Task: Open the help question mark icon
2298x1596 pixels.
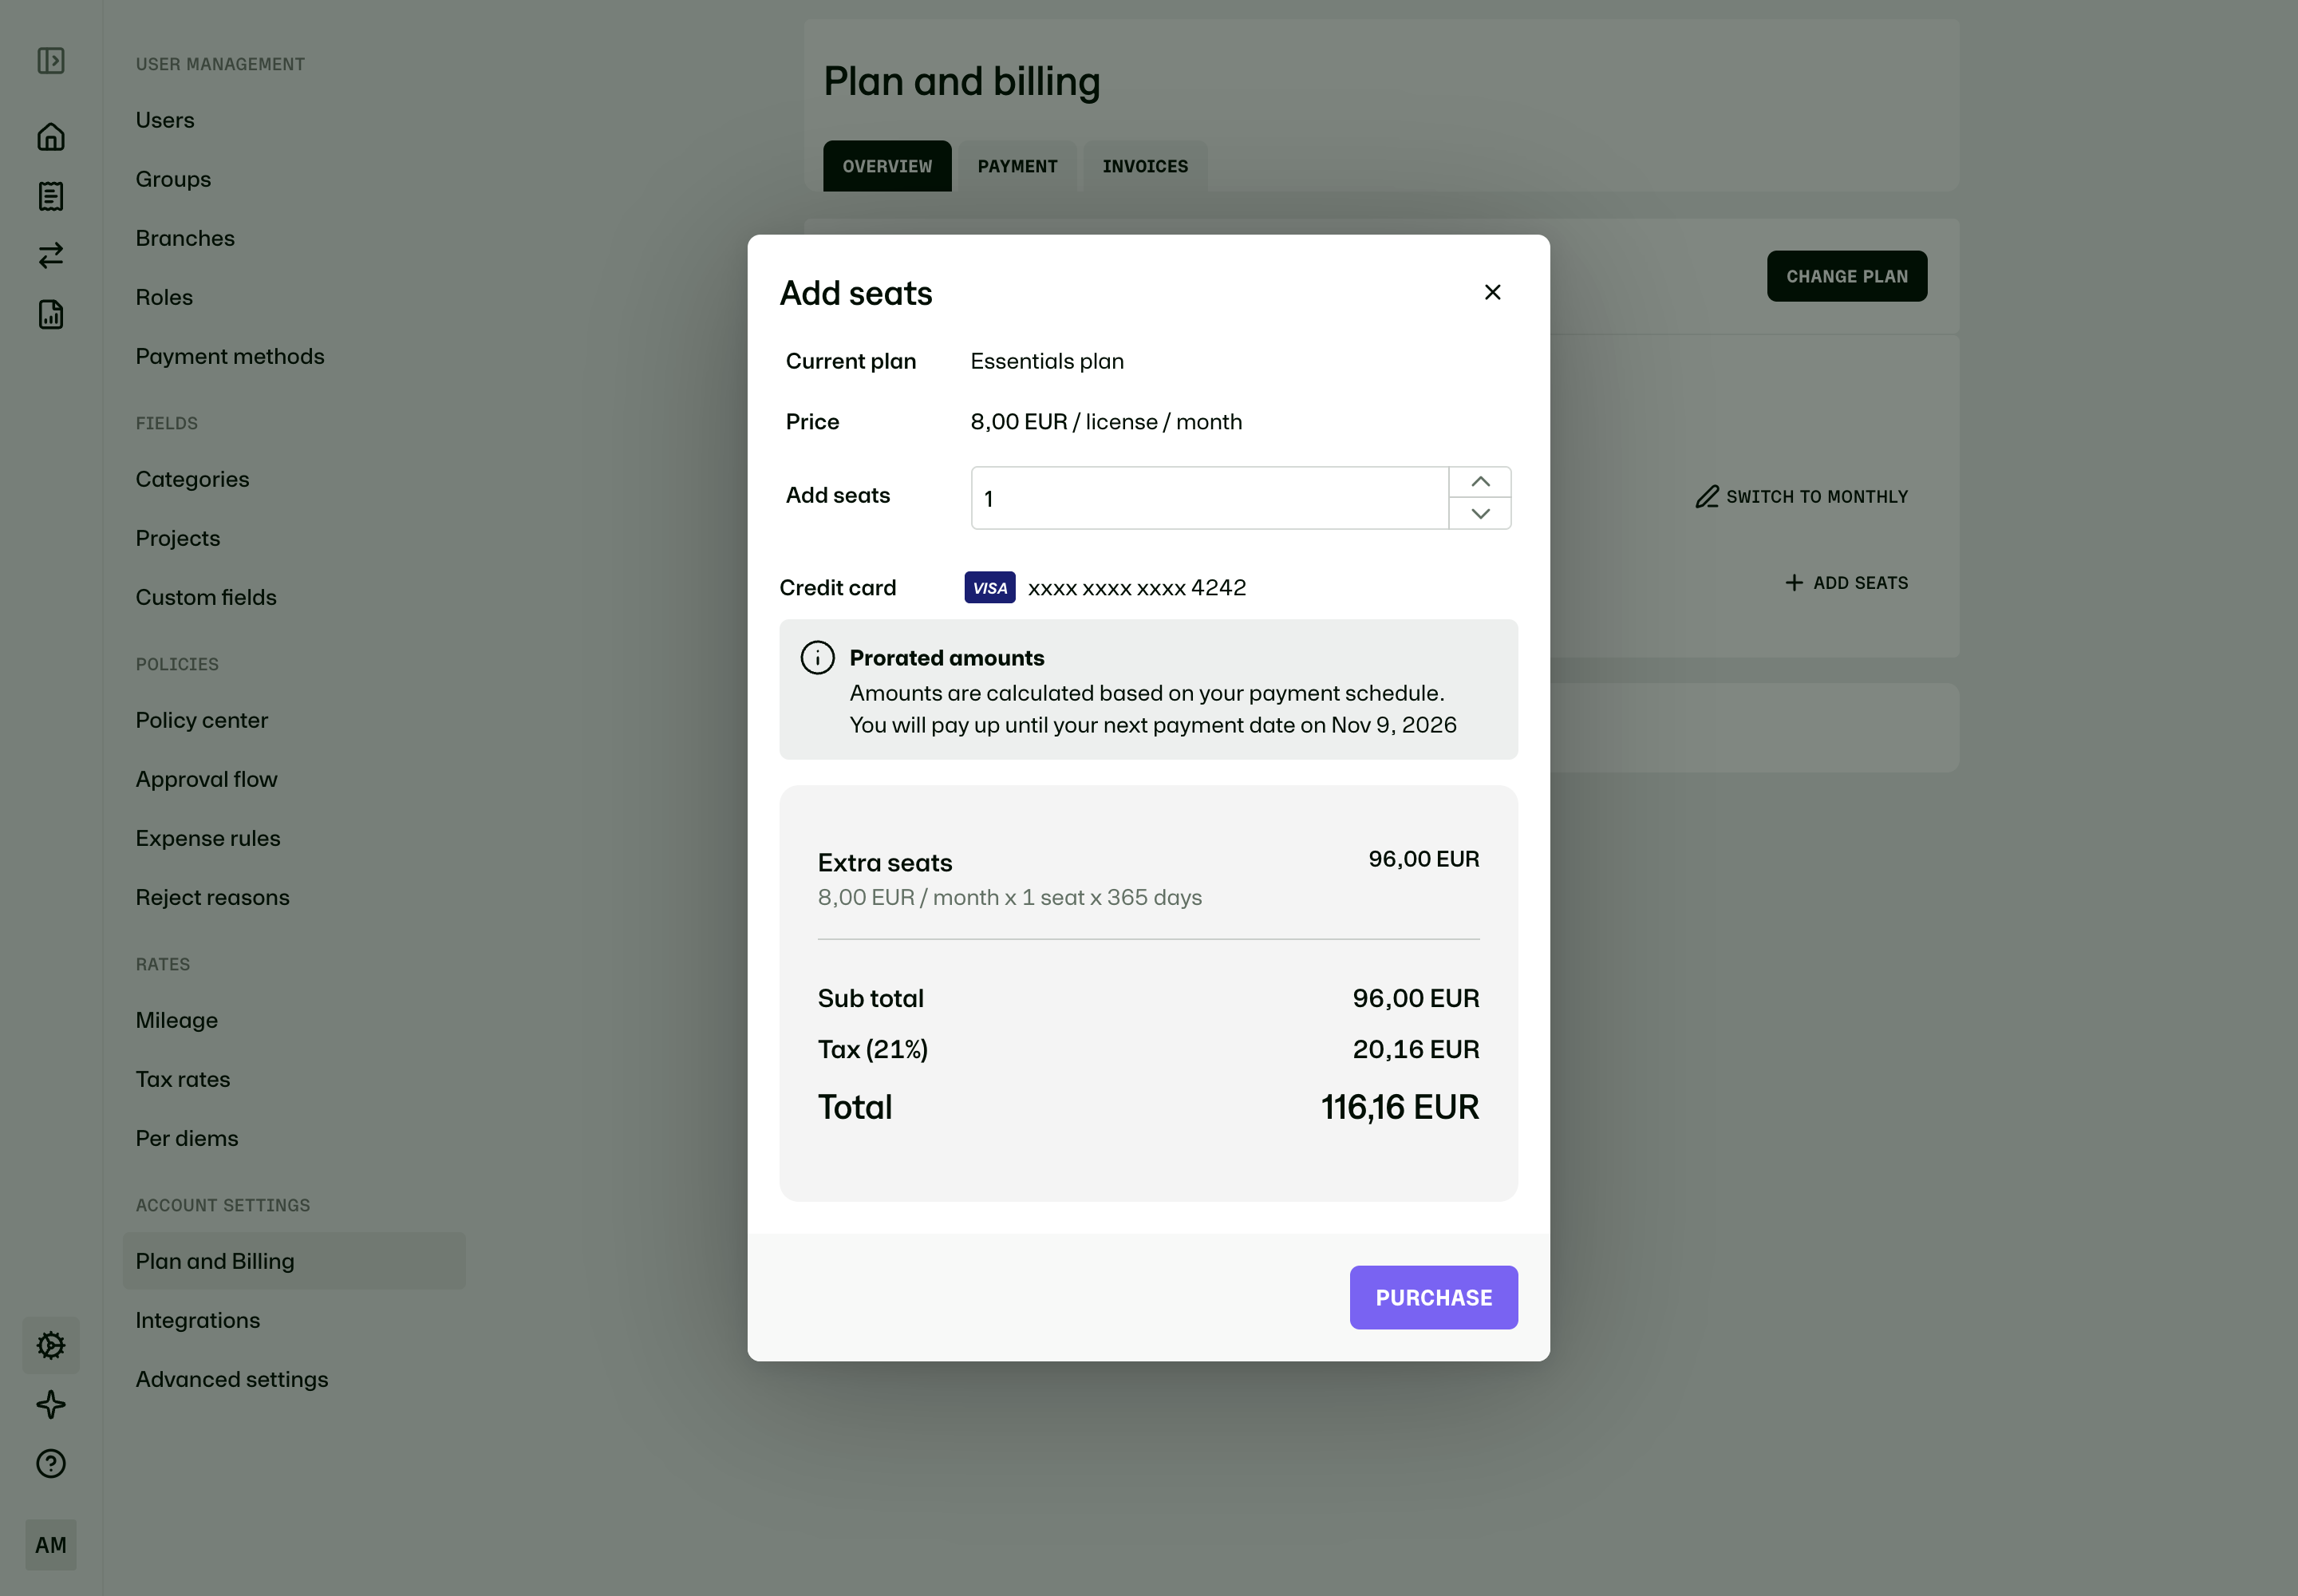Action: tap(51, 1463)
